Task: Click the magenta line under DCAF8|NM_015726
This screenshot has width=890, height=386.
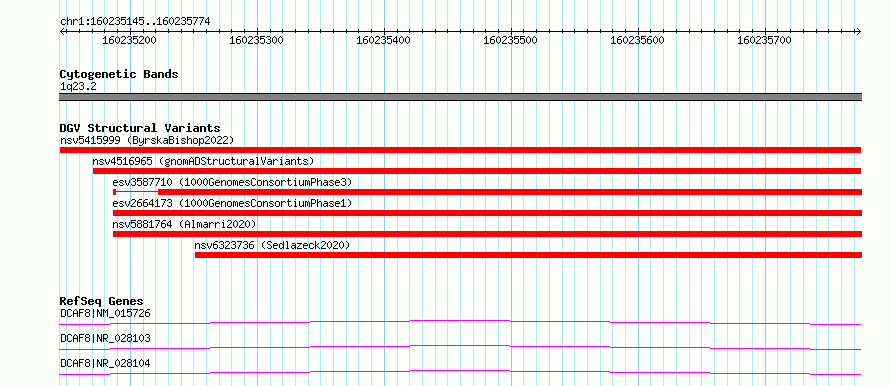Action: (460, 322)
